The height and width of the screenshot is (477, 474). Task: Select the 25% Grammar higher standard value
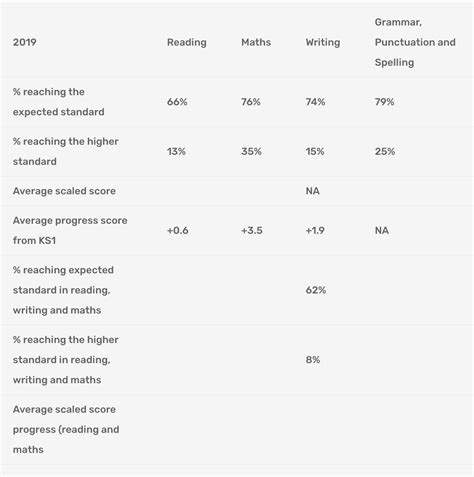coord(385,151)
